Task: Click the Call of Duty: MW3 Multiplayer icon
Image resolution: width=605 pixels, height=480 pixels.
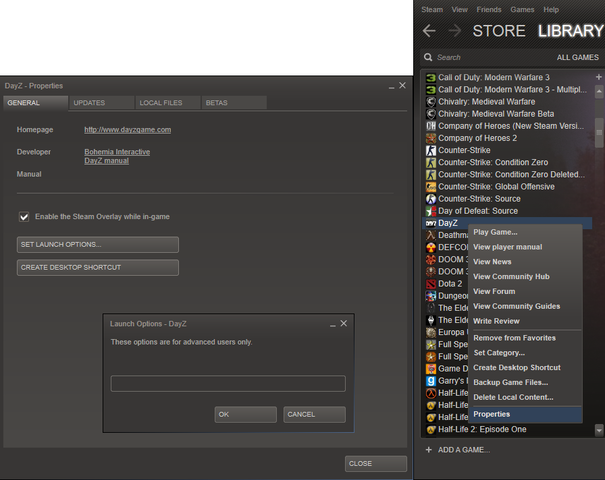Action: [x=431, y=90]
